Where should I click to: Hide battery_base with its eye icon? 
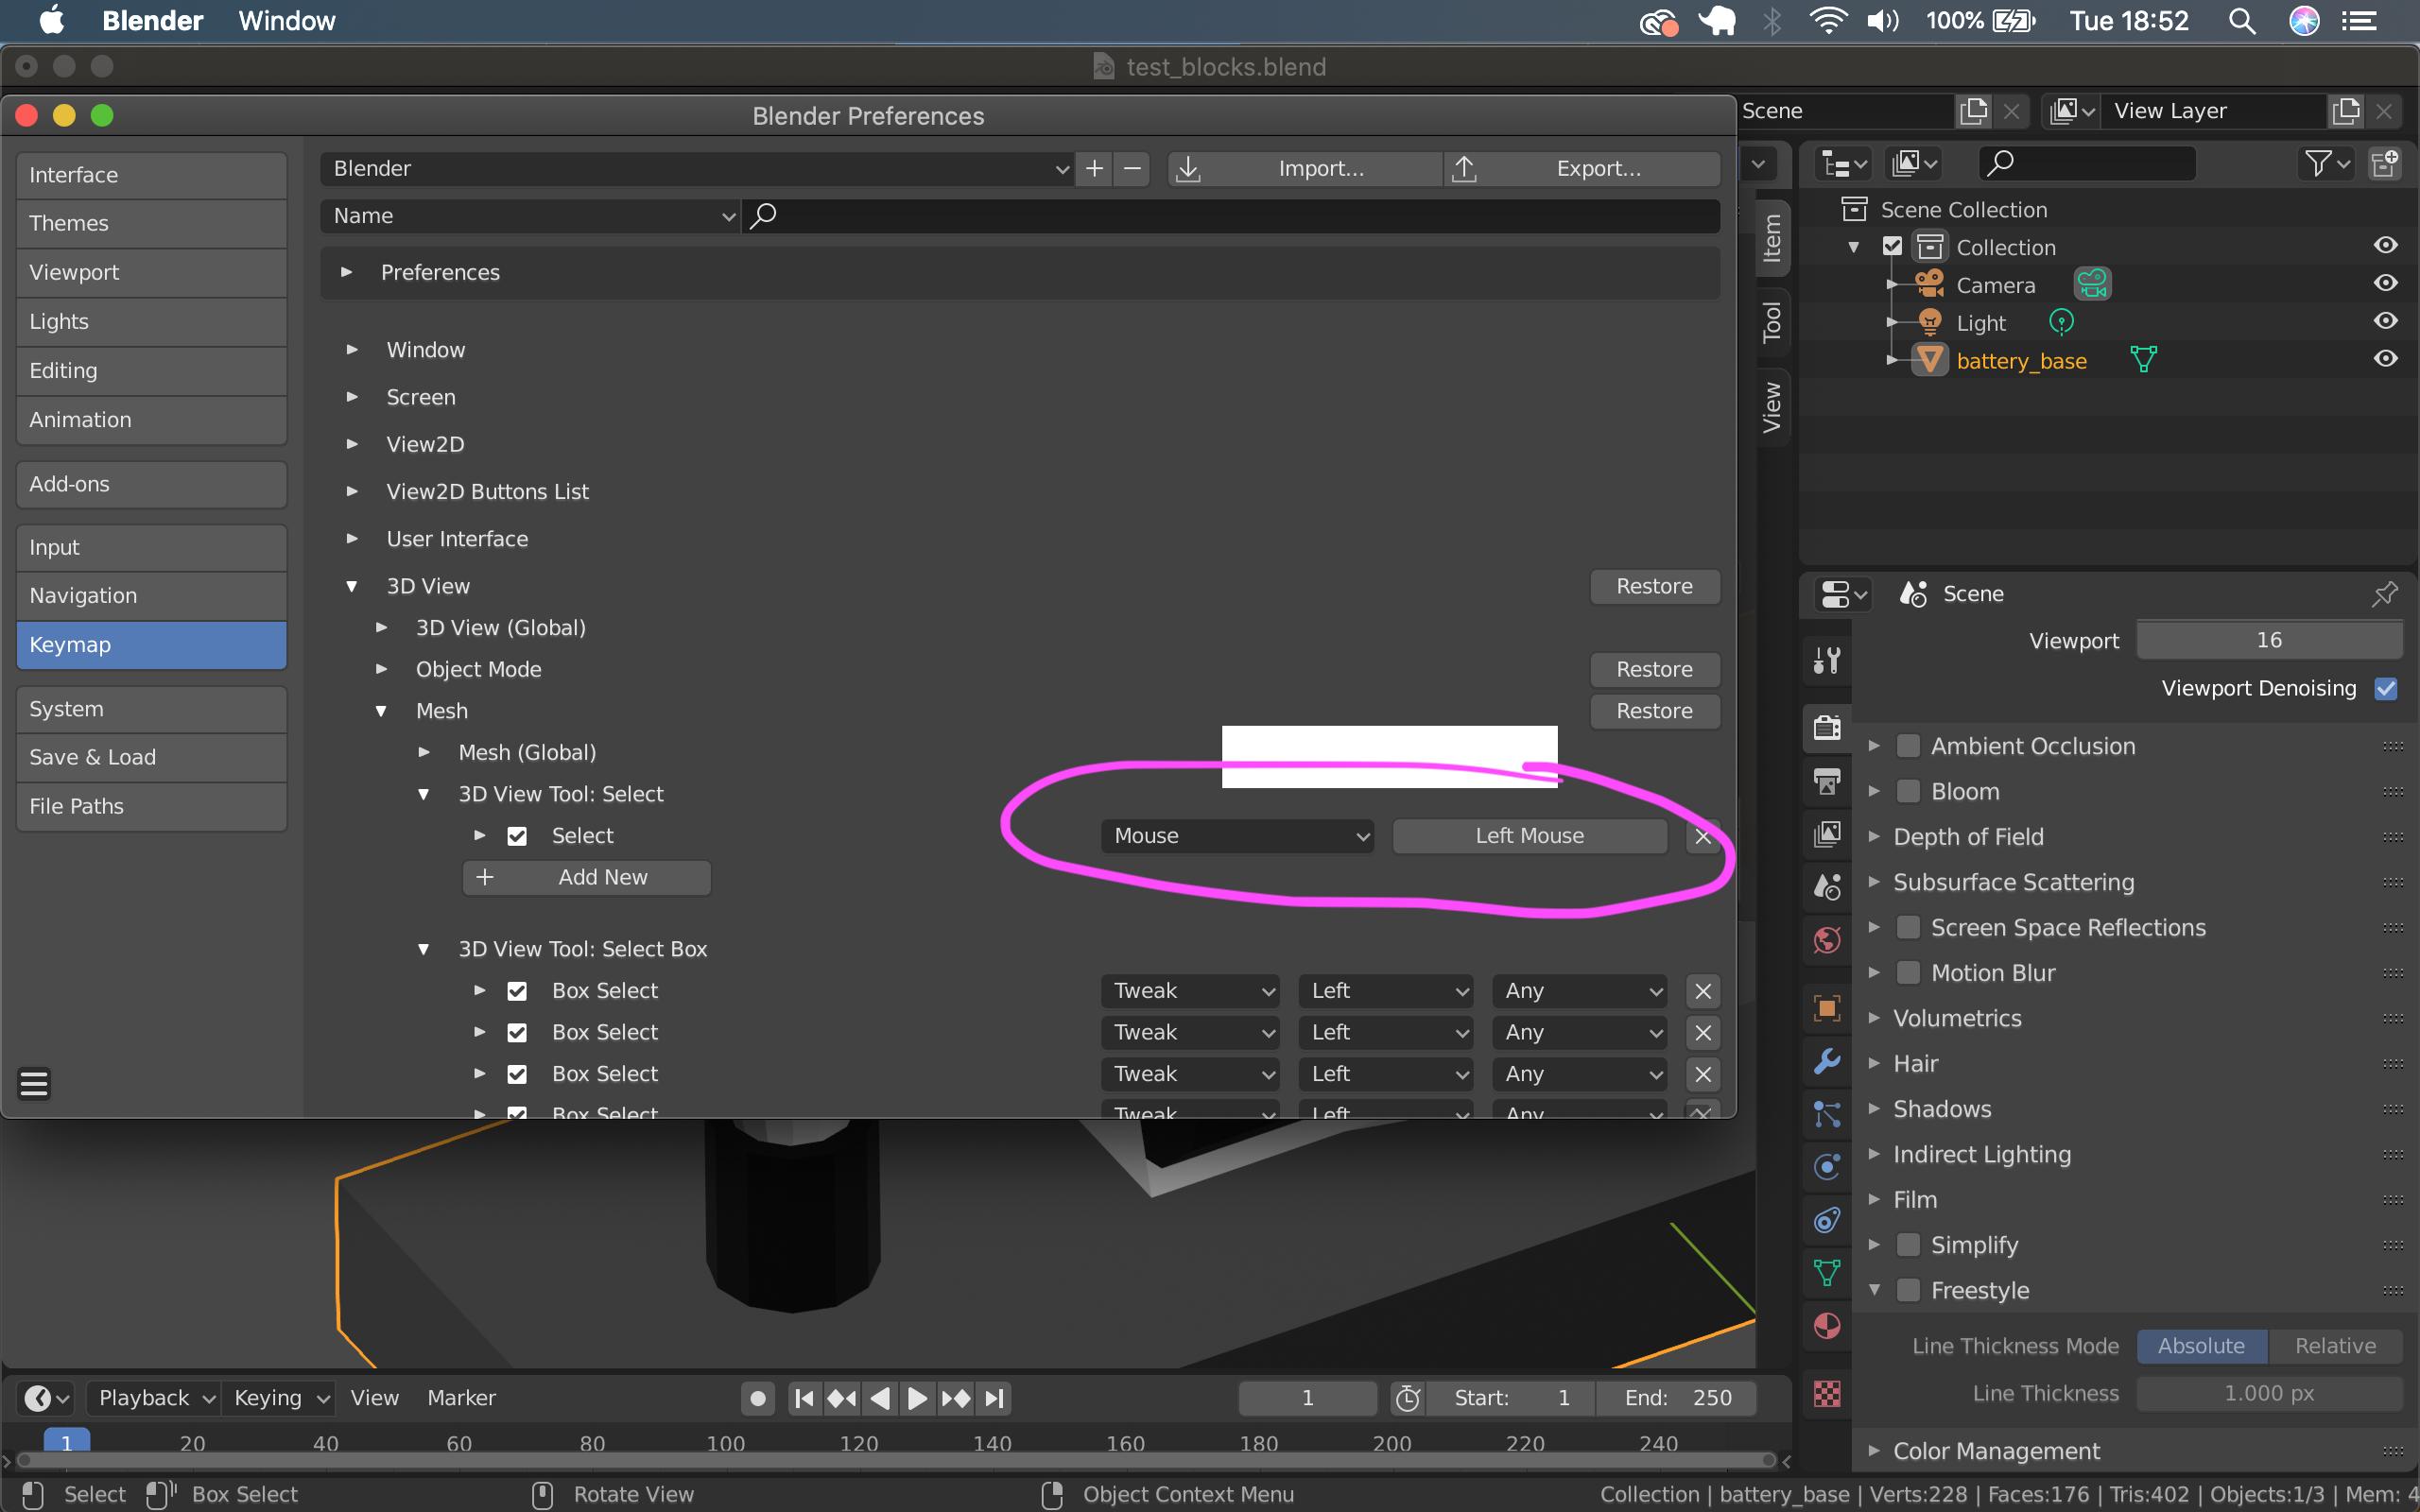coord(2385,359)
